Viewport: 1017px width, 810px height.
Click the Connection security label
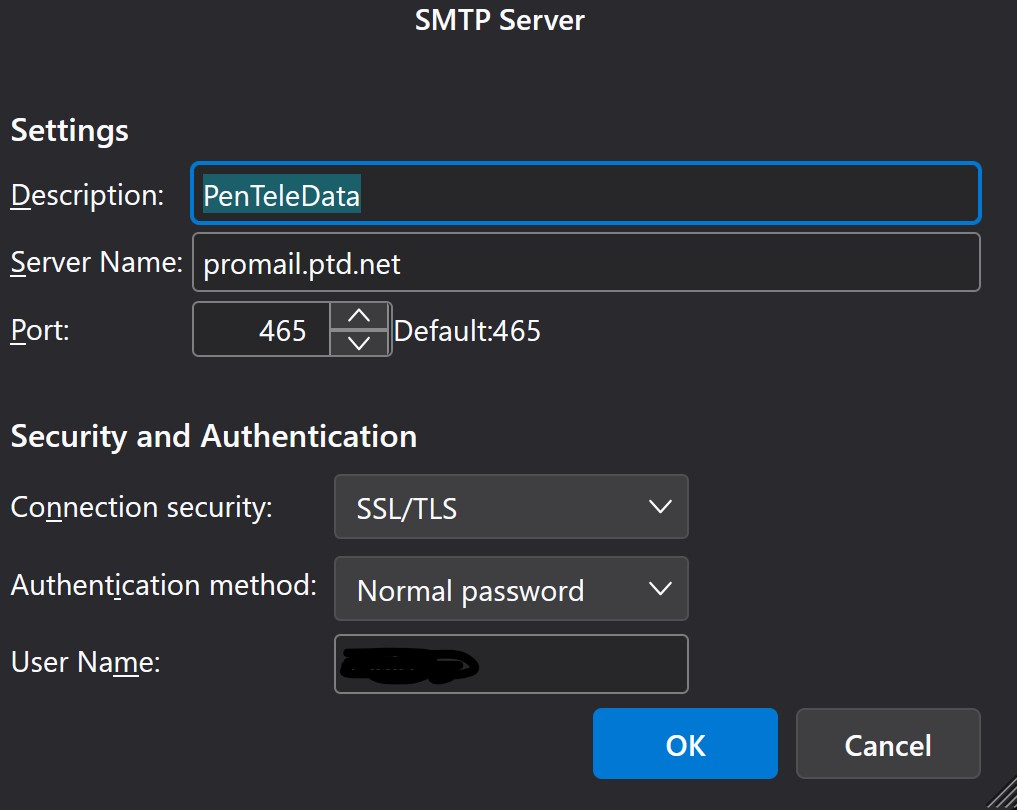(141, 507)
